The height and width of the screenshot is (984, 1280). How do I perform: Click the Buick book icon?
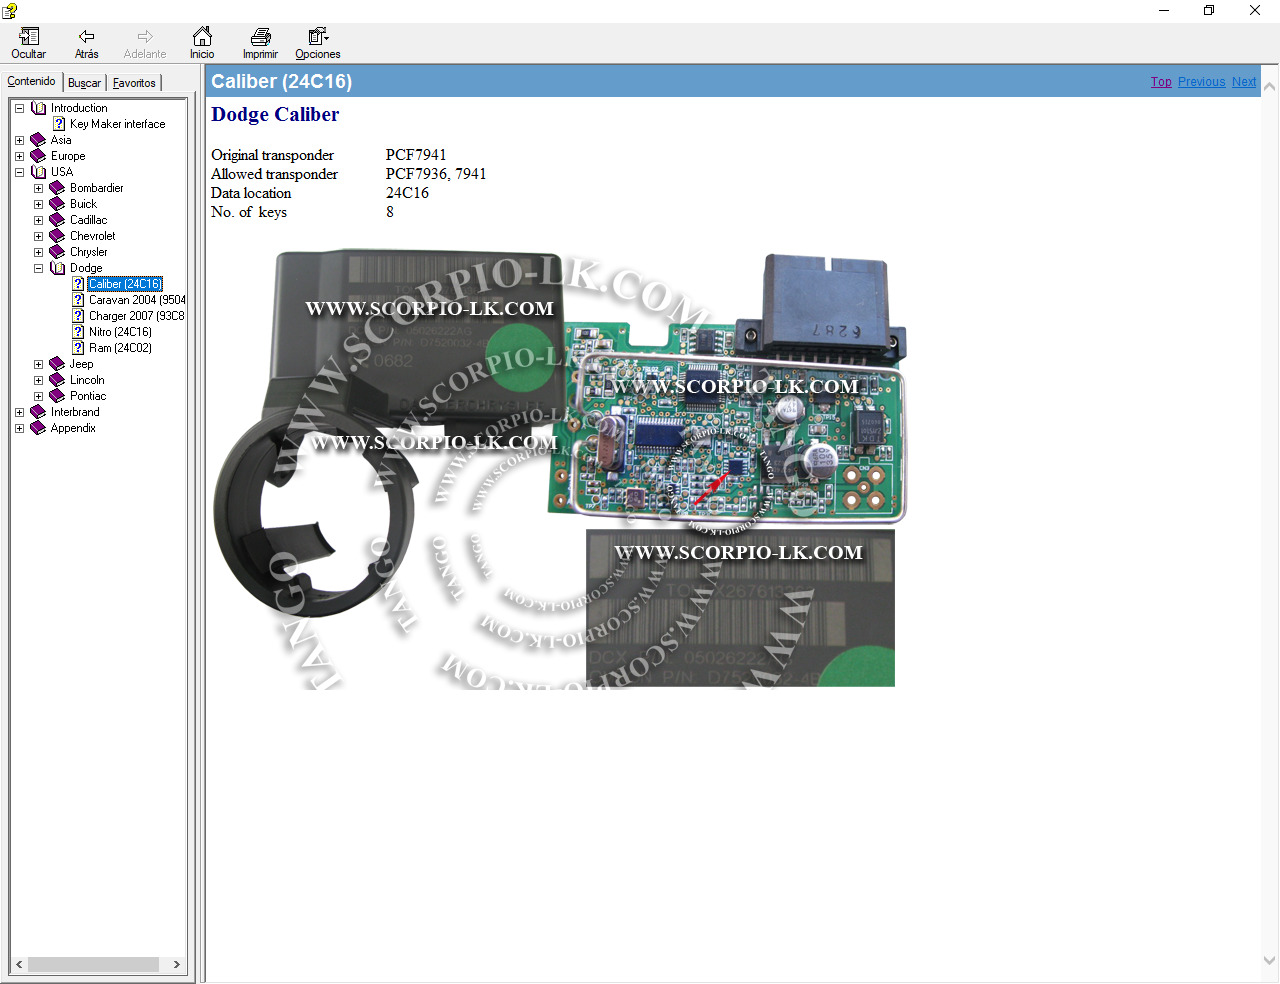[x=58, y=204]
